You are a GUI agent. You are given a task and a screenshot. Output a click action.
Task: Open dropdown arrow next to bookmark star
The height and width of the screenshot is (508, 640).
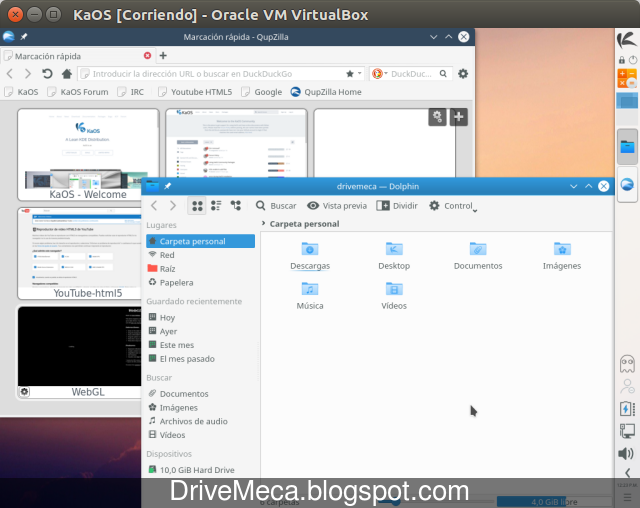[x=360, y=73]
